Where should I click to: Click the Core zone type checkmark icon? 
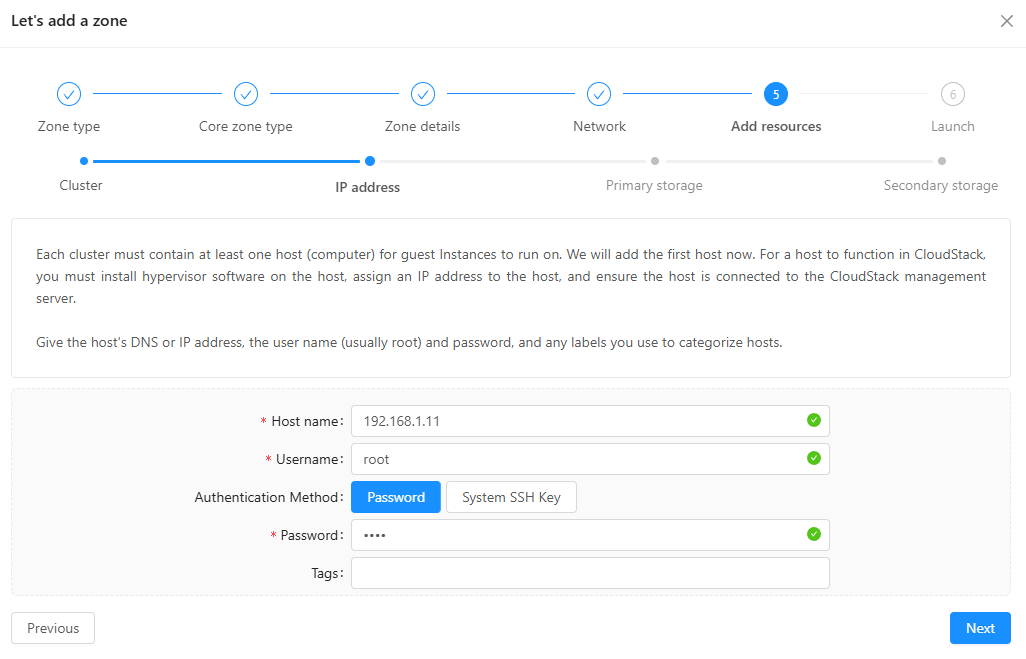246,94
